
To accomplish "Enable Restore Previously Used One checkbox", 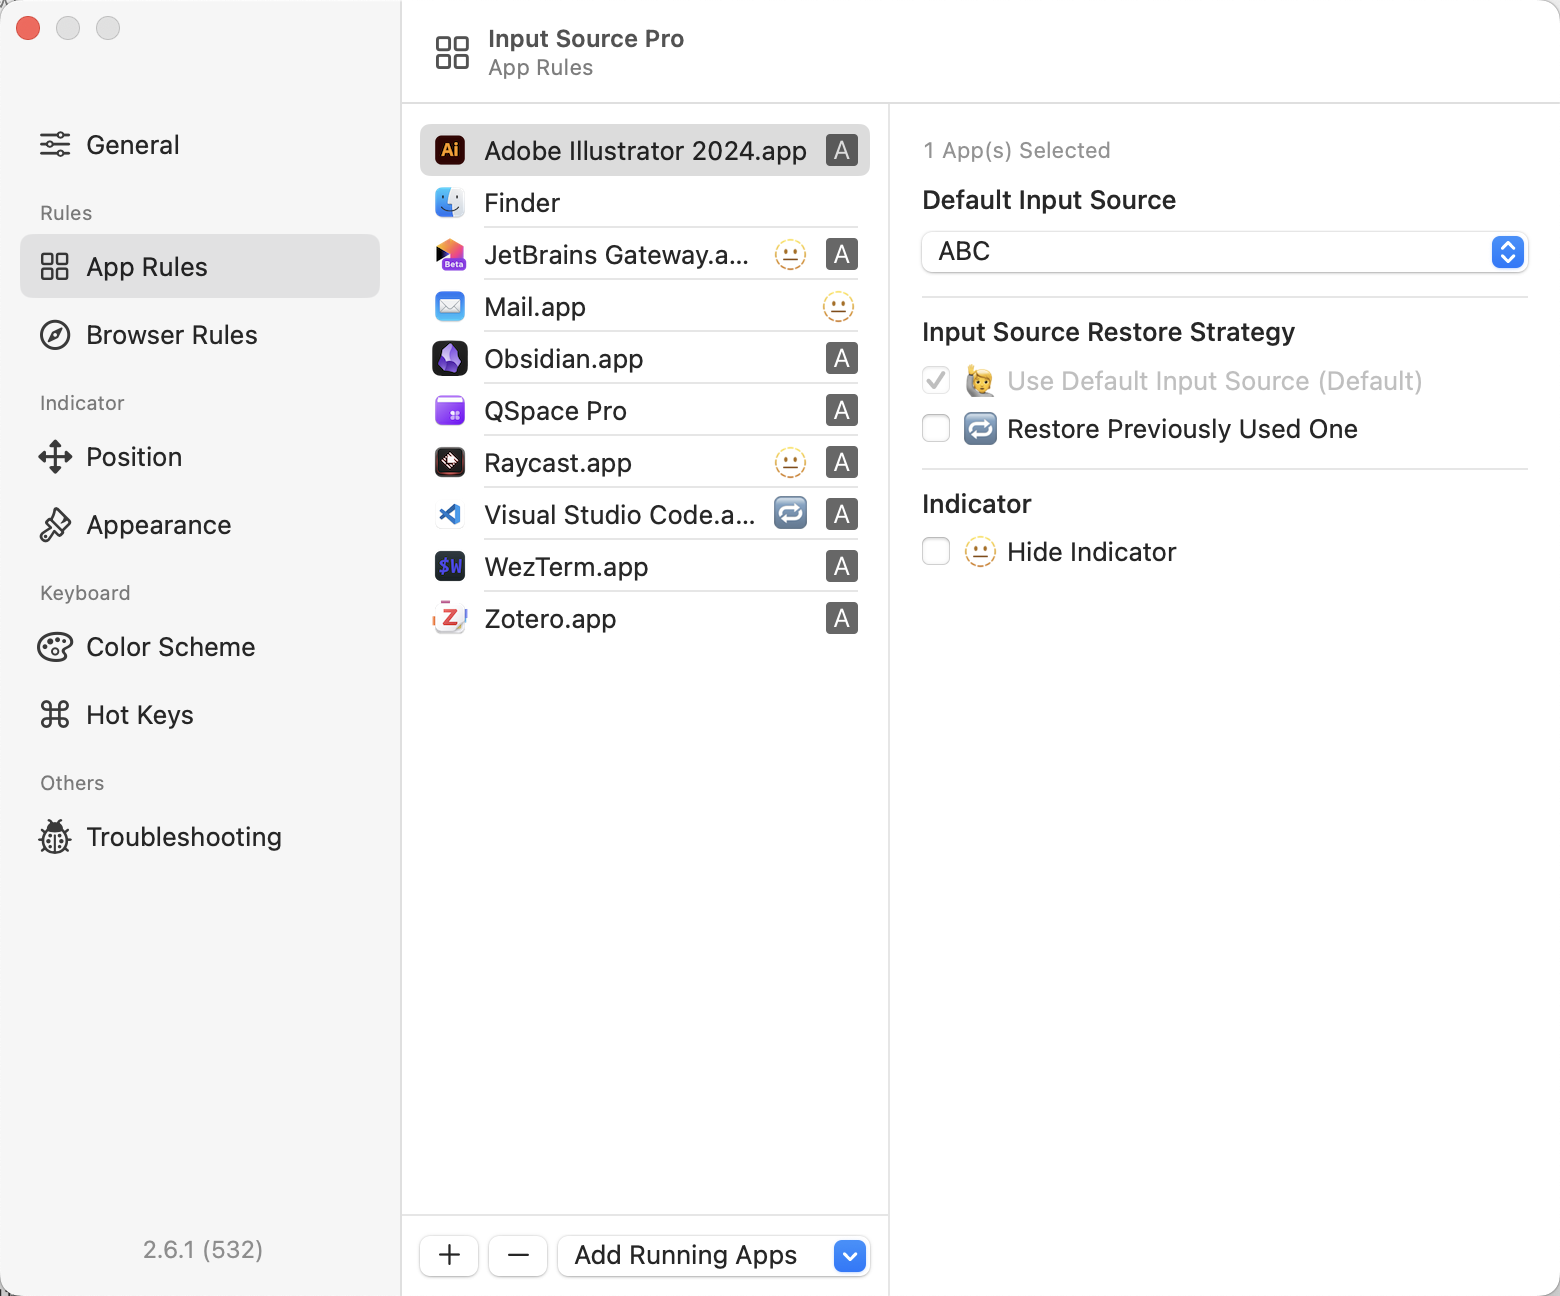I will tap(936, 429).
